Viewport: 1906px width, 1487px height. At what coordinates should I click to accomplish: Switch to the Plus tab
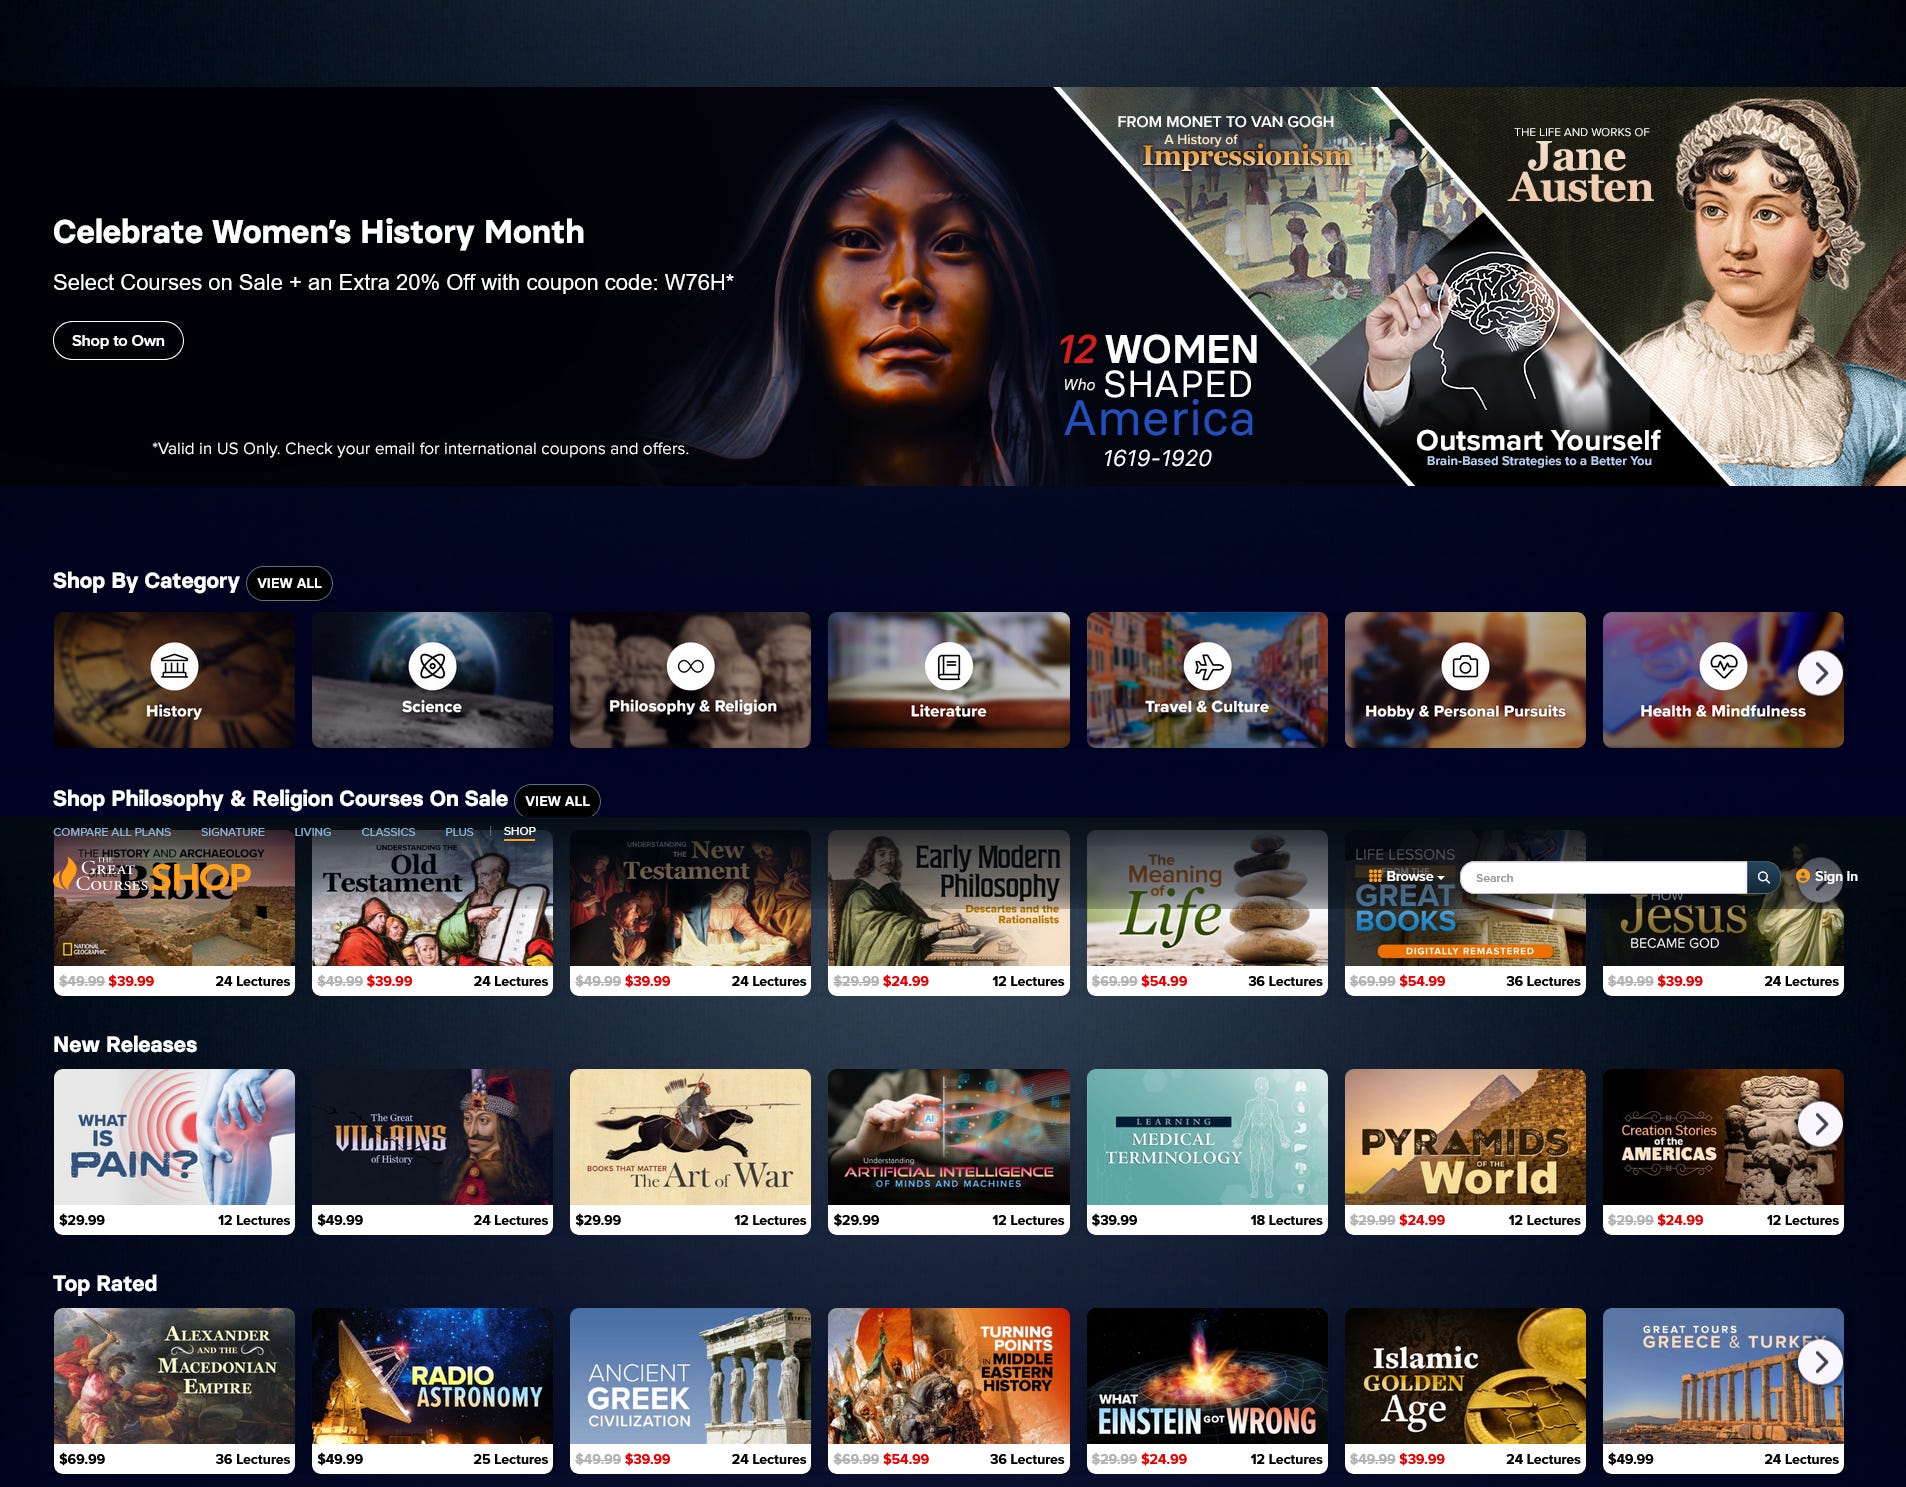459,832
